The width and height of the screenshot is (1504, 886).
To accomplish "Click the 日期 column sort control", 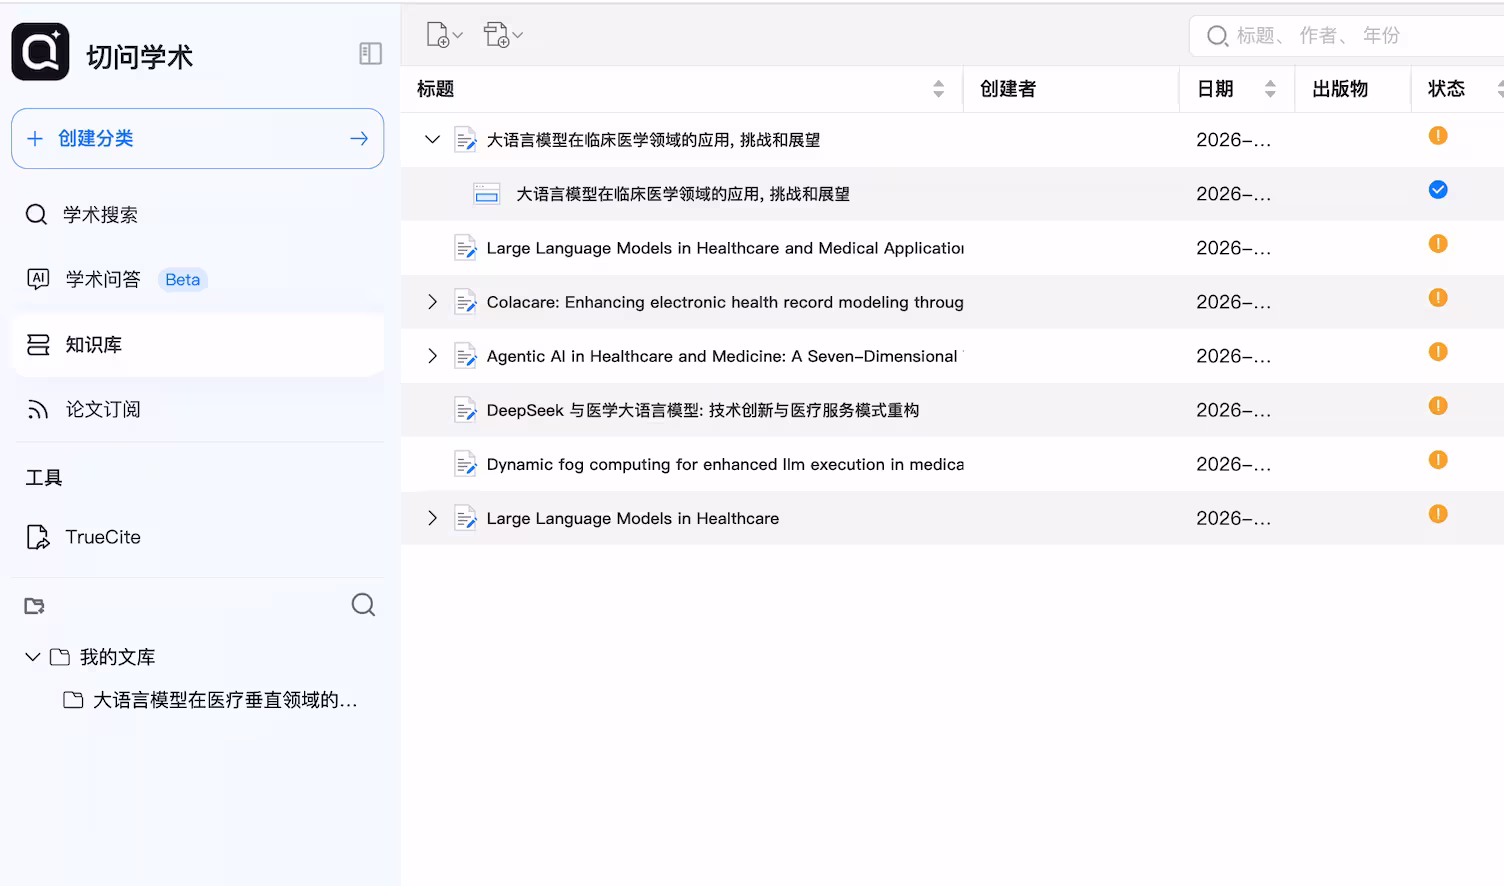I will pos(1270,88).
